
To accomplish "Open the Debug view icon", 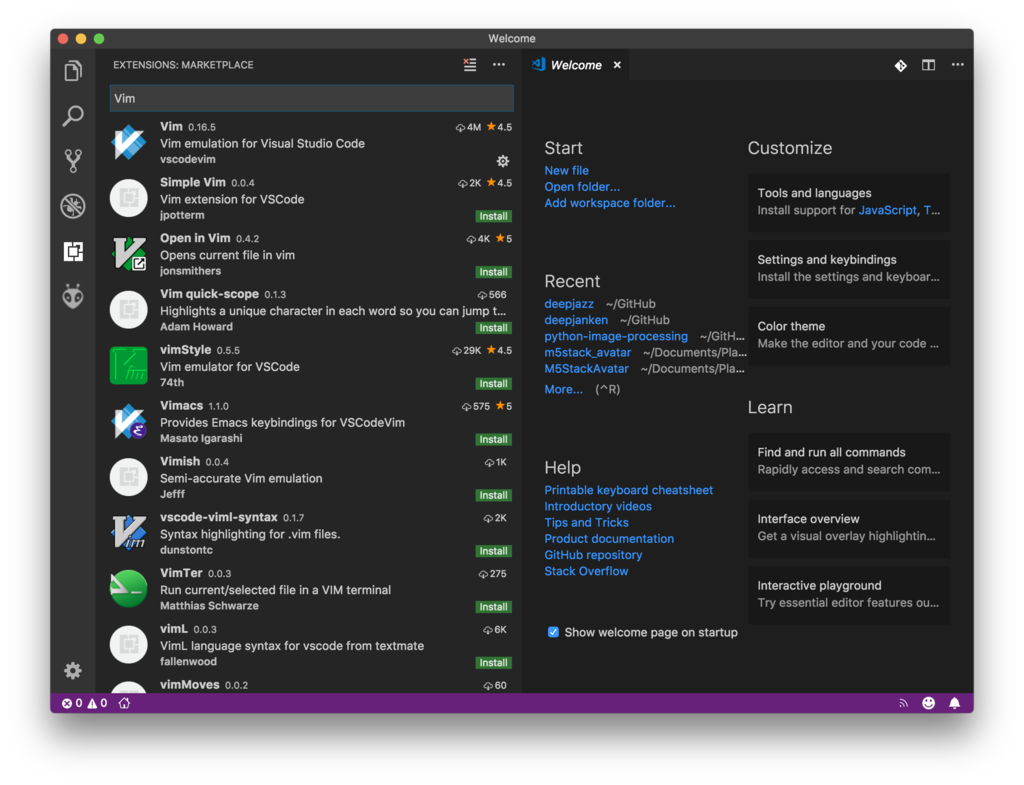I will [x=73, y=206].
